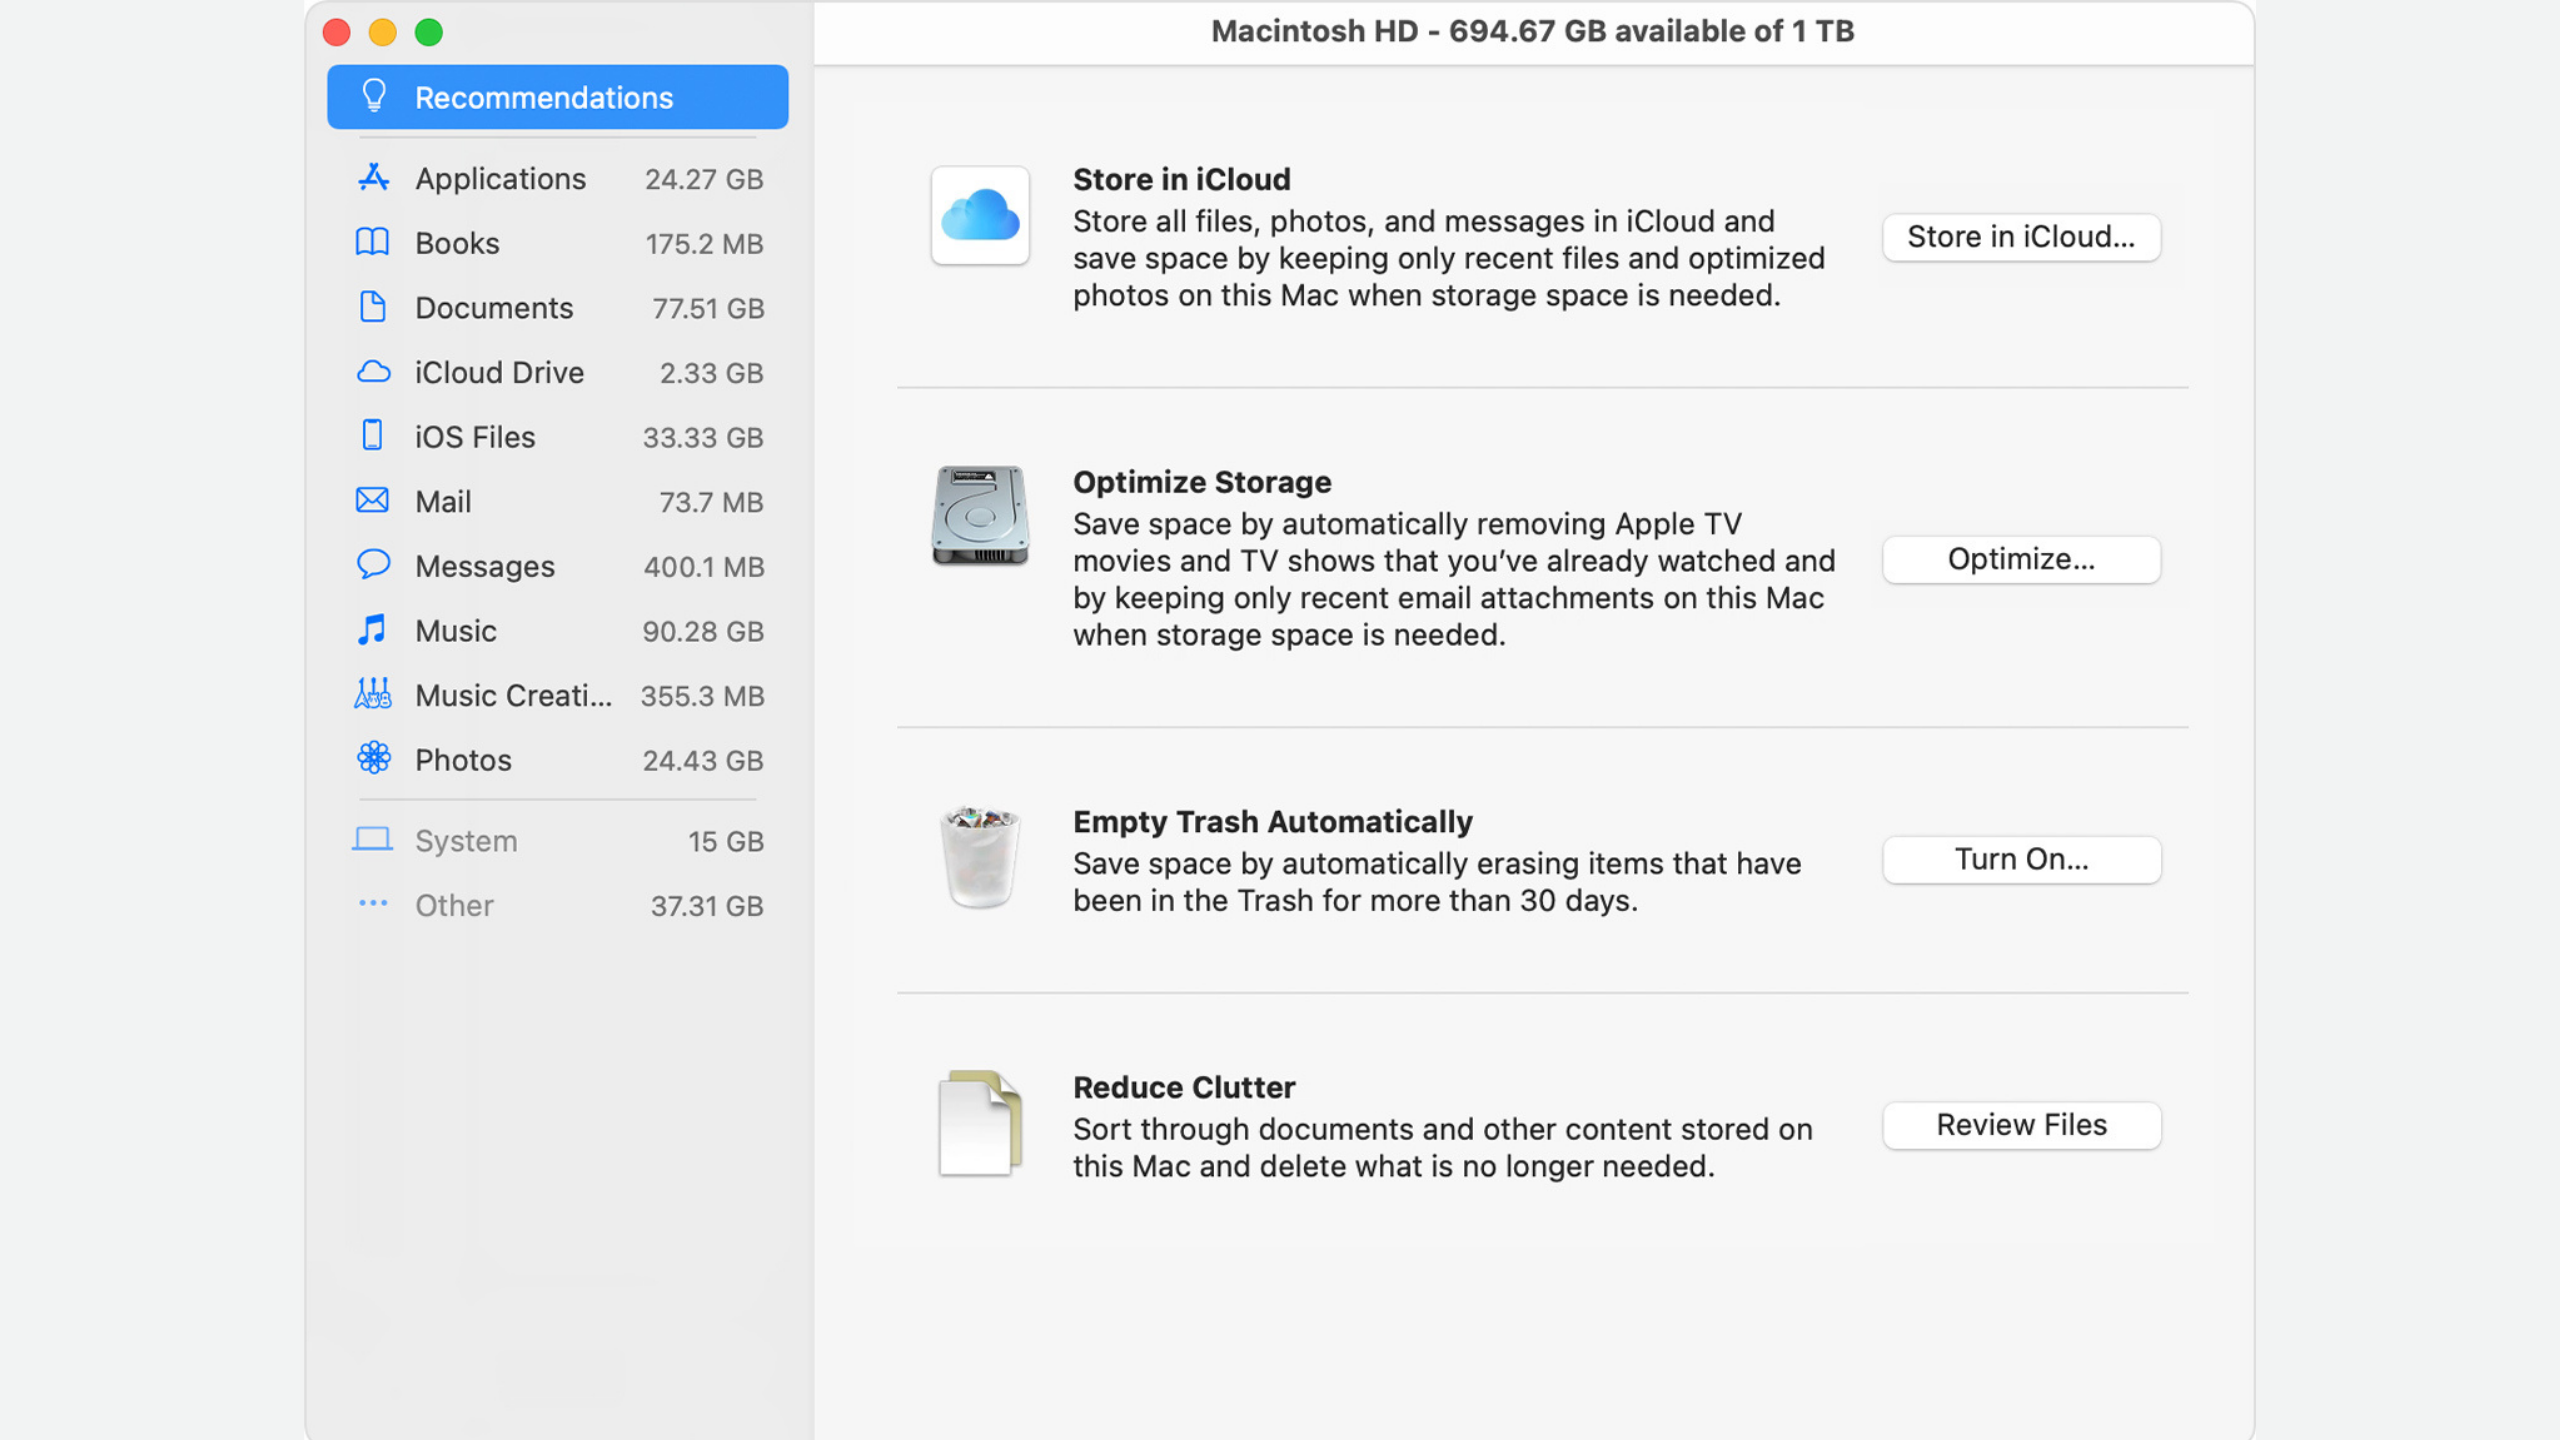Click the 2.33 GB iCloud Drive size

click(x=712, y=373)
